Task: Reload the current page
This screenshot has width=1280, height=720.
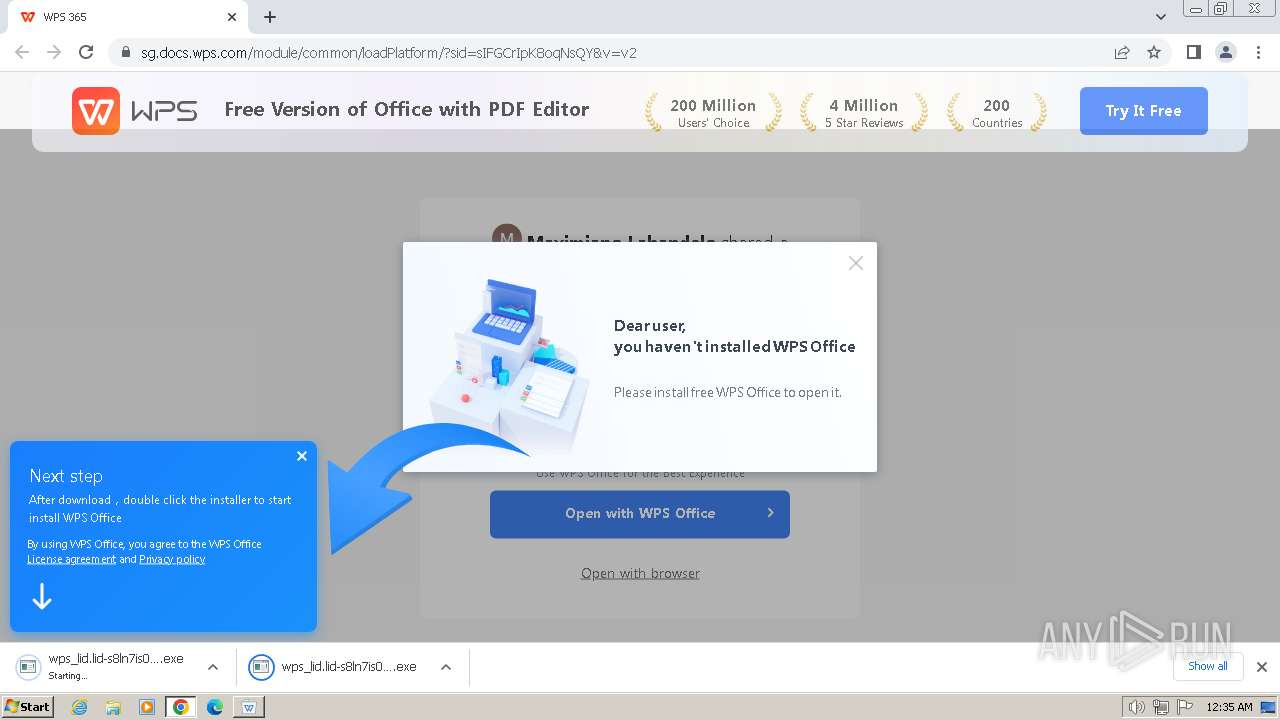Action: (x=86, y=52)
